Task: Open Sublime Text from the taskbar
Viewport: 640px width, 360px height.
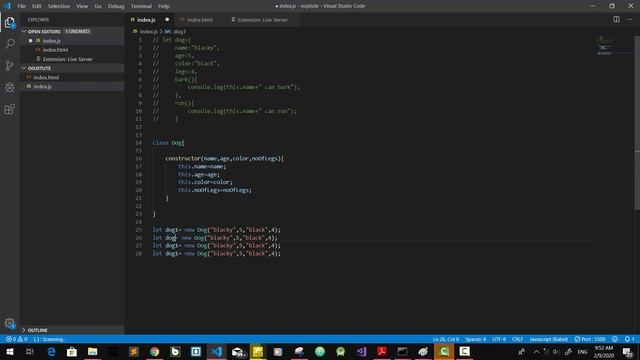Action: (134, 351)
